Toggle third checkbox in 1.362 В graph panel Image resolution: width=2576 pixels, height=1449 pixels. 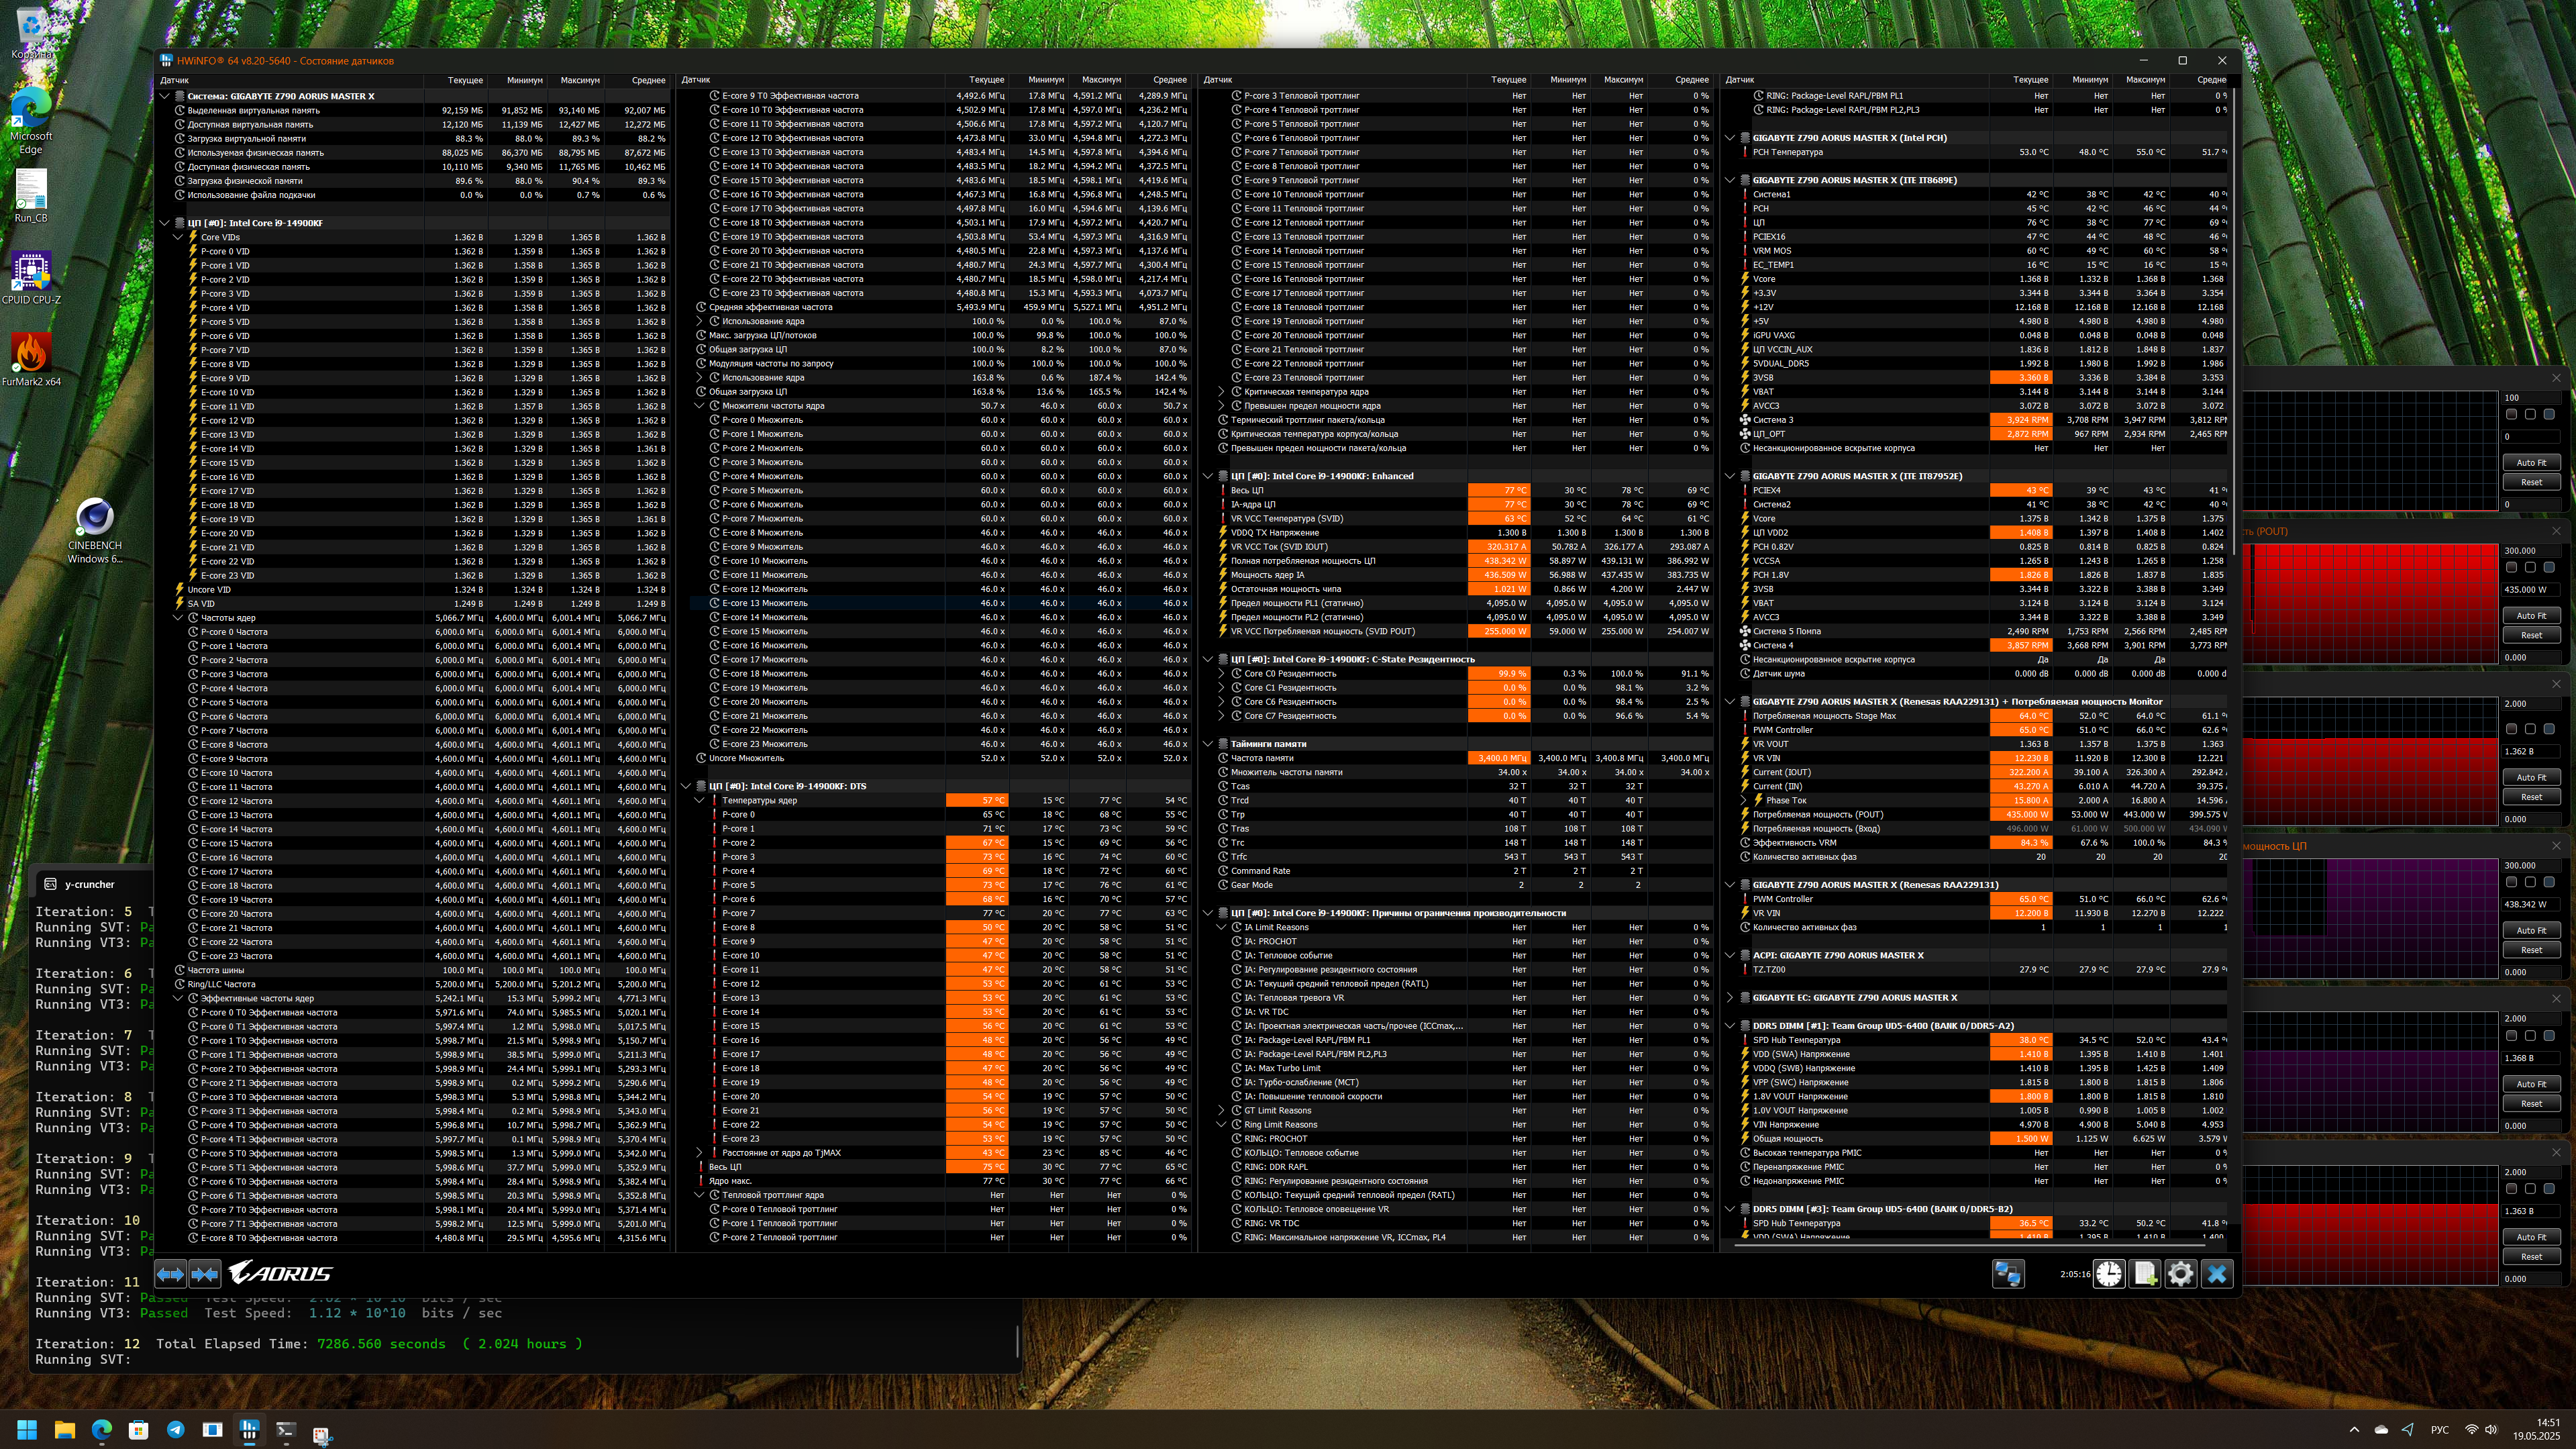pyautogui.click(x=2549, y=729)
